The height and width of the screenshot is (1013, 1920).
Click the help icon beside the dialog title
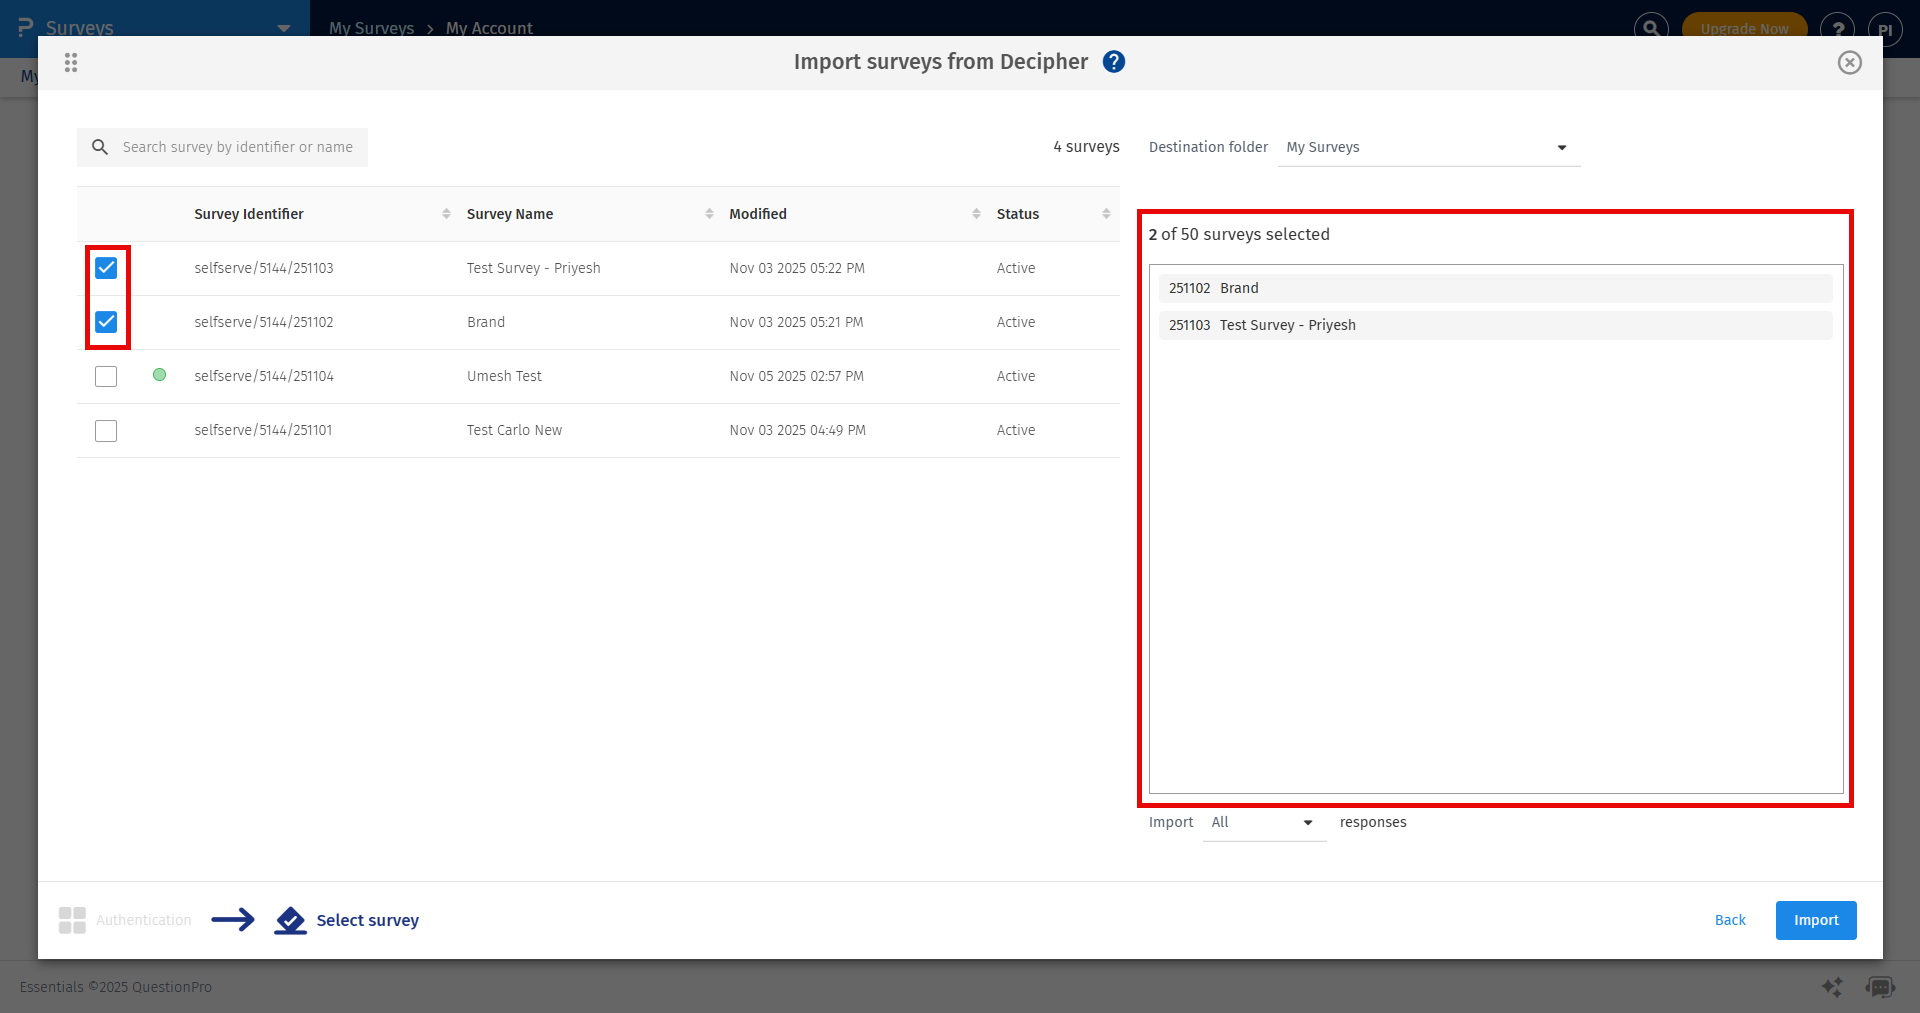[x=1113, y=62]
